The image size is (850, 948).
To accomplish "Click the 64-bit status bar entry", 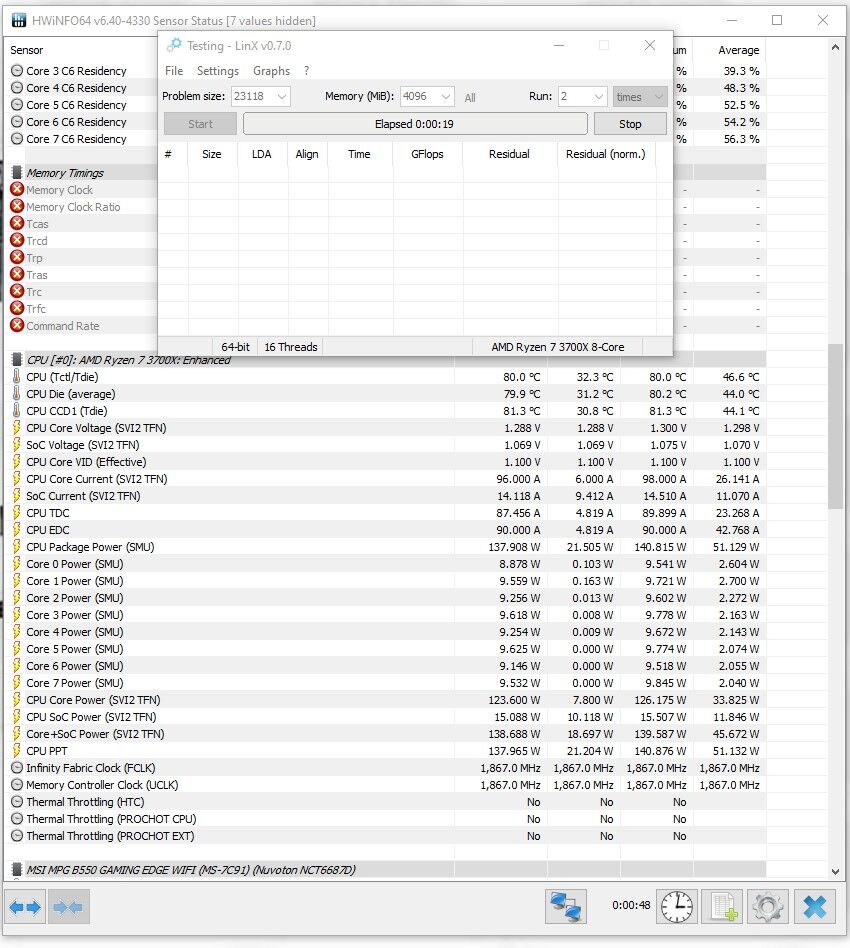I will [235, 347].
